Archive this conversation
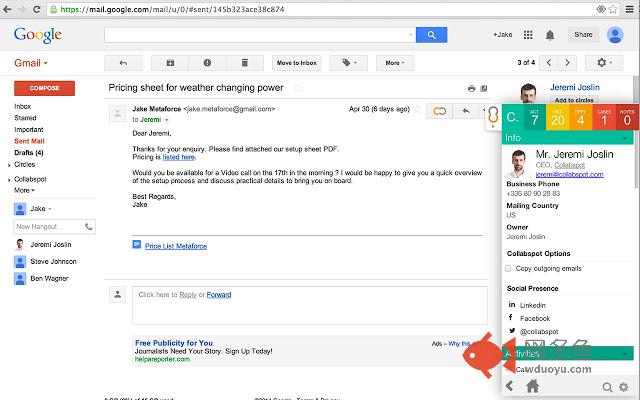 tap(170, 63)
